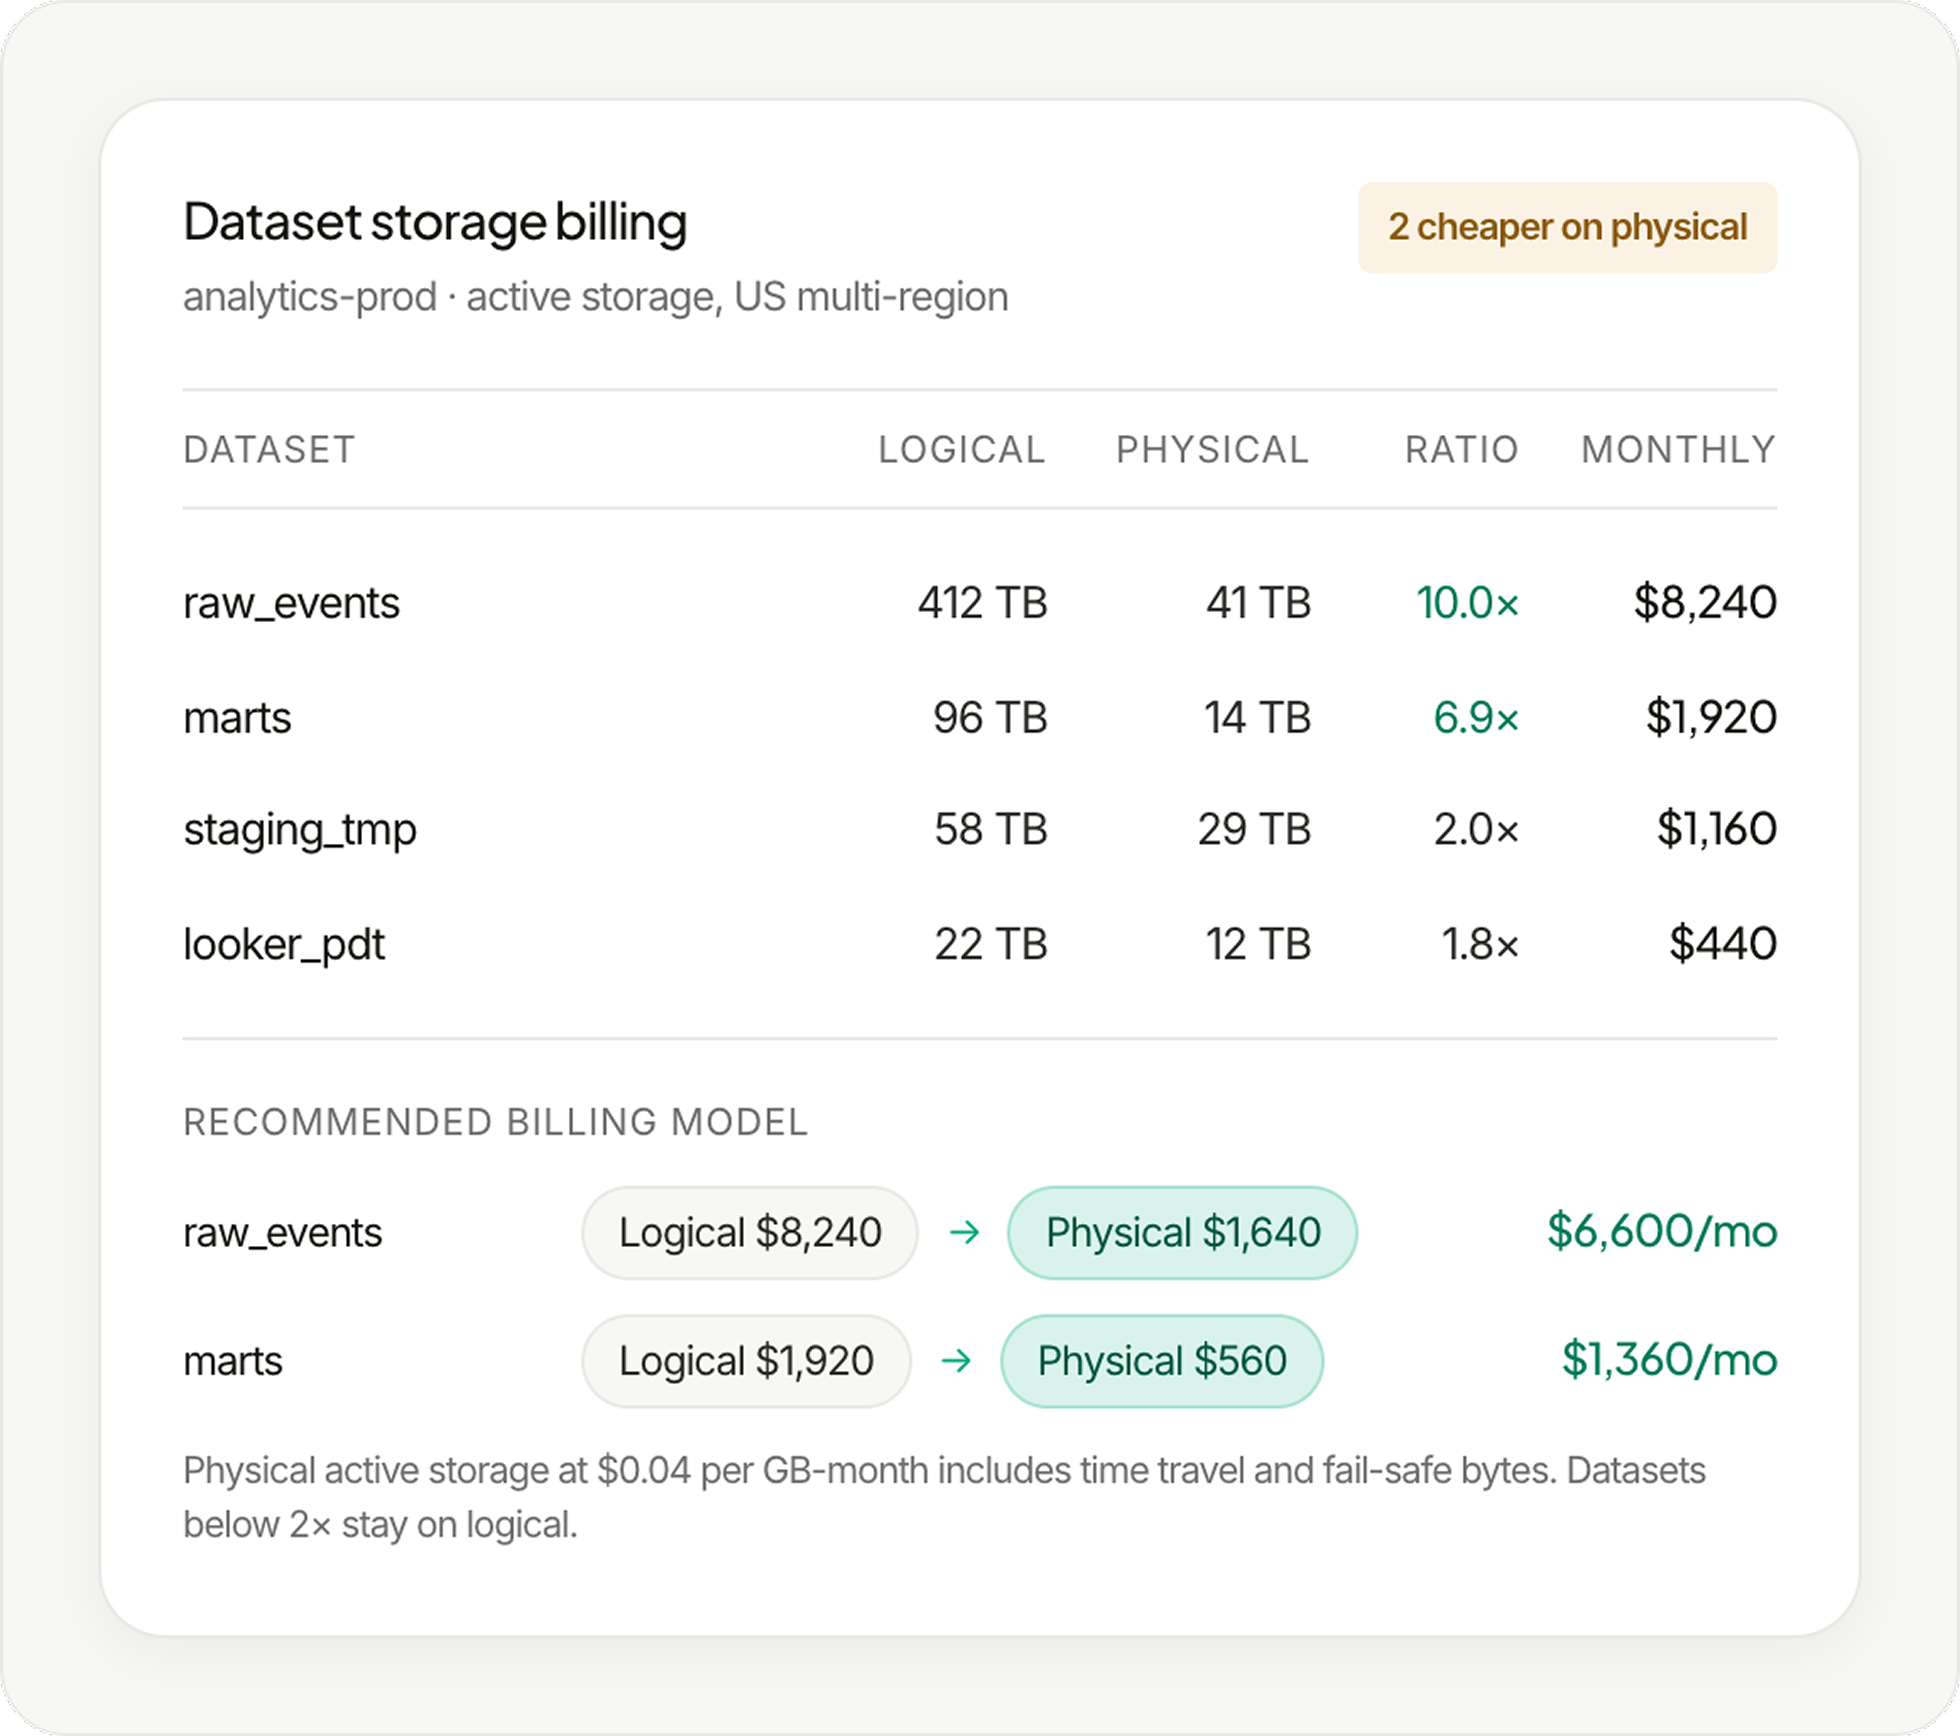The image size is (1960, 1736).
Task: Click the MONTHLY column header
Action: 1678,450
